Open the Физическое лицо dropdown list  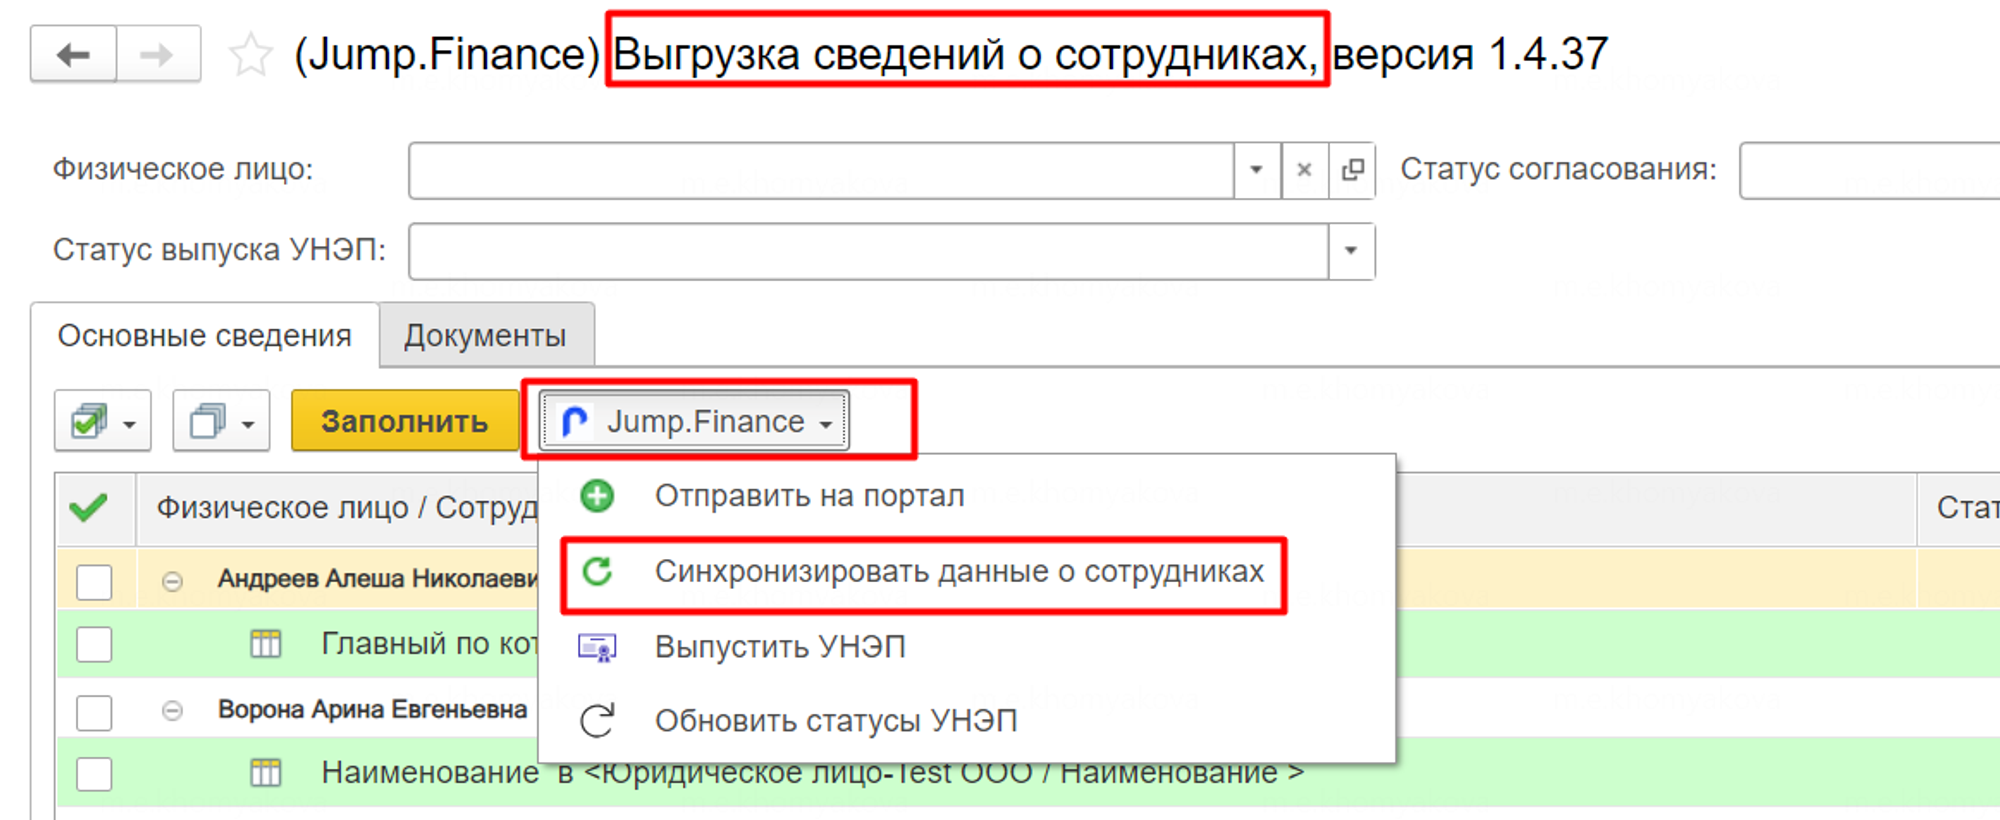click(x=1256, y=170)
